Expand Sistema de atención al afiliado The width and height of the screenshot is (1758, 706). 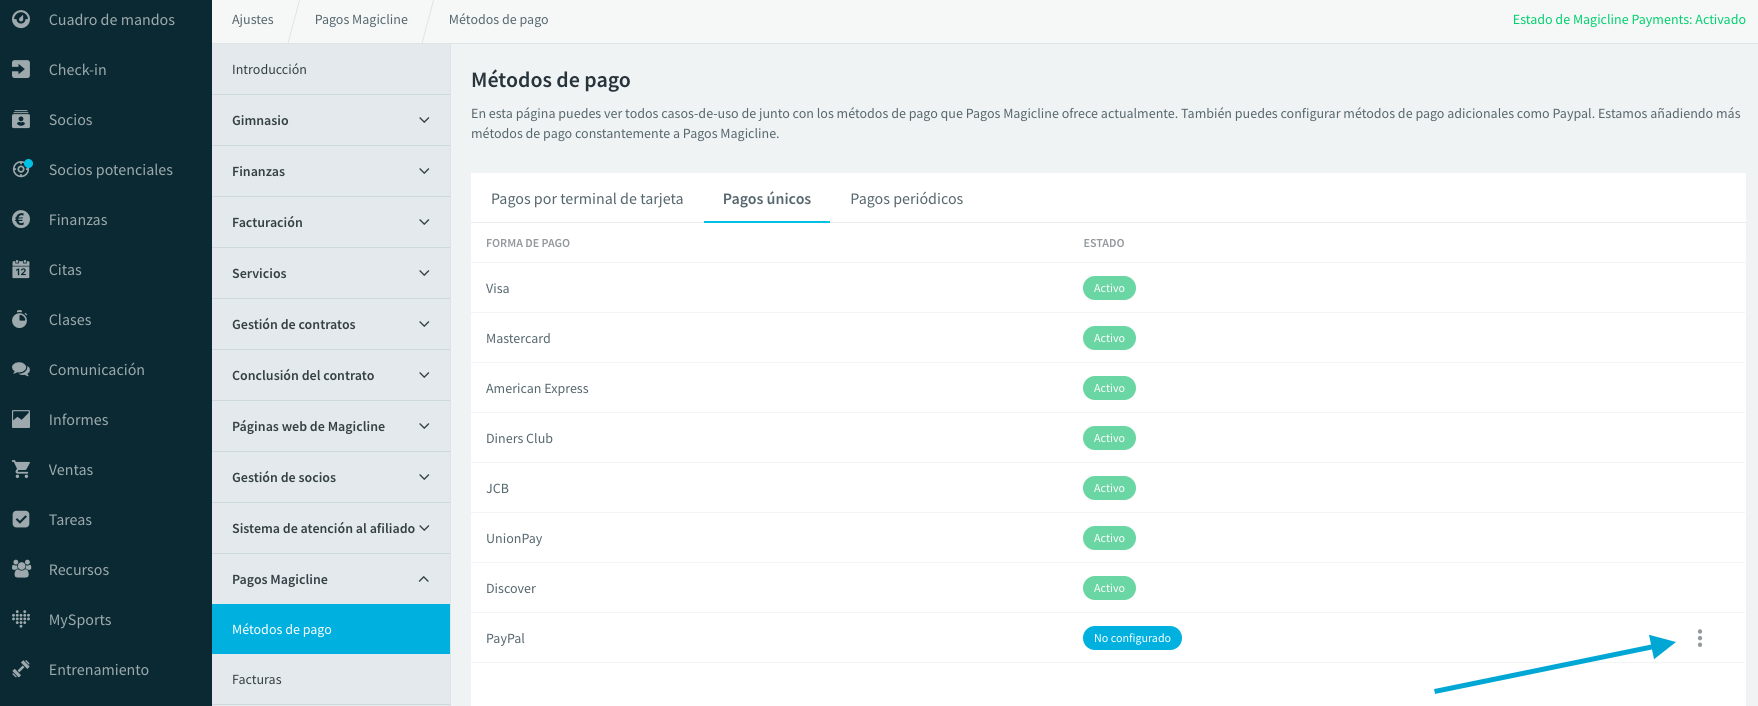(331, 528)
